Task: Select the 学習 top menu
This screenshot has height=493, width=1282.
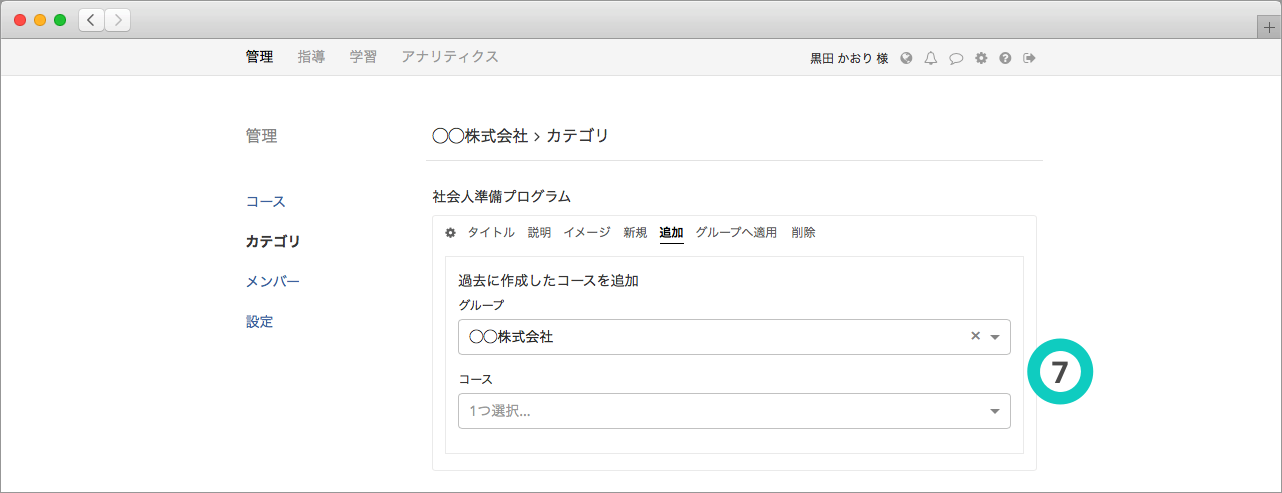Action: (x=363, y=57)
